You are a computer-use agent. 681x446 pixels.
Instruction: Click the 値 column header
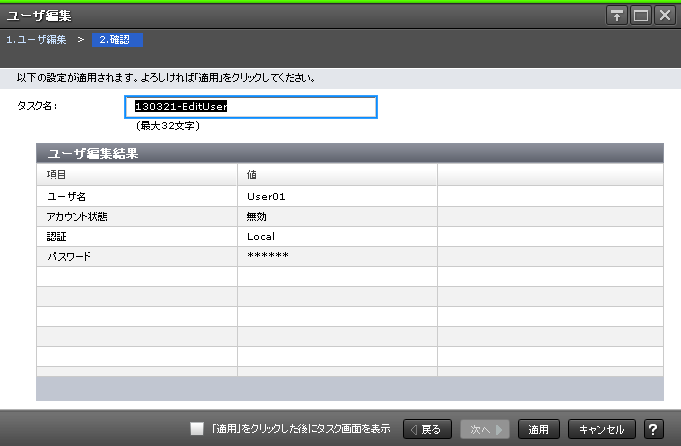pyautogui.click(x=337, y=175)
